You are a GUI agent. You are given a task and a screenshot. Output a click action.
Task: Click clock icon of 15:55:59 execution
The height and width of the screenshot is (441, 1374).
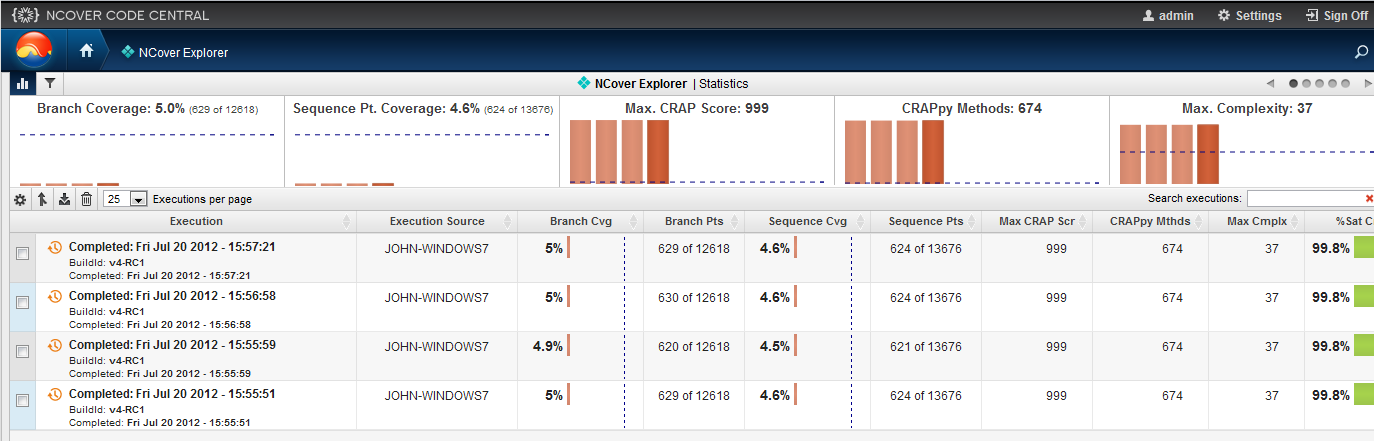(x=56, y=345)
